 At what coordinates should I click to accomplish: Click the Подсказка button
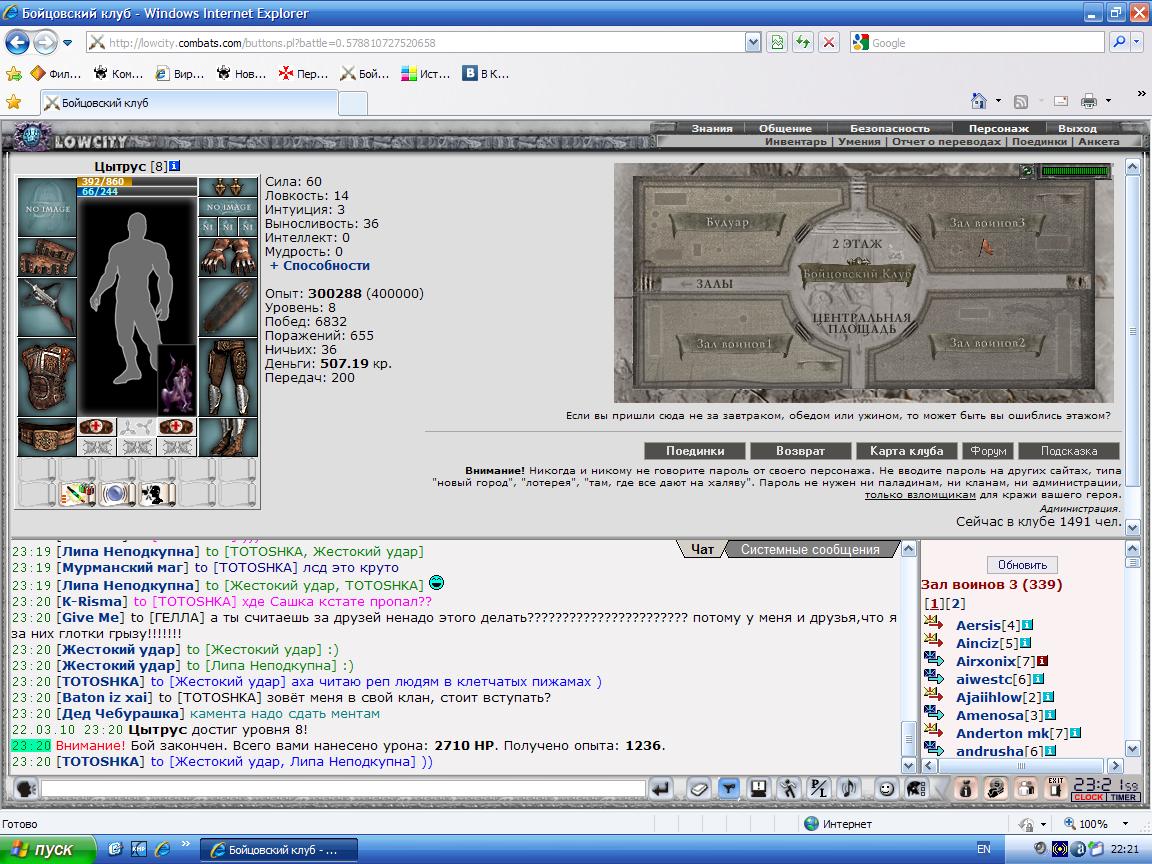click(1069, 450)
